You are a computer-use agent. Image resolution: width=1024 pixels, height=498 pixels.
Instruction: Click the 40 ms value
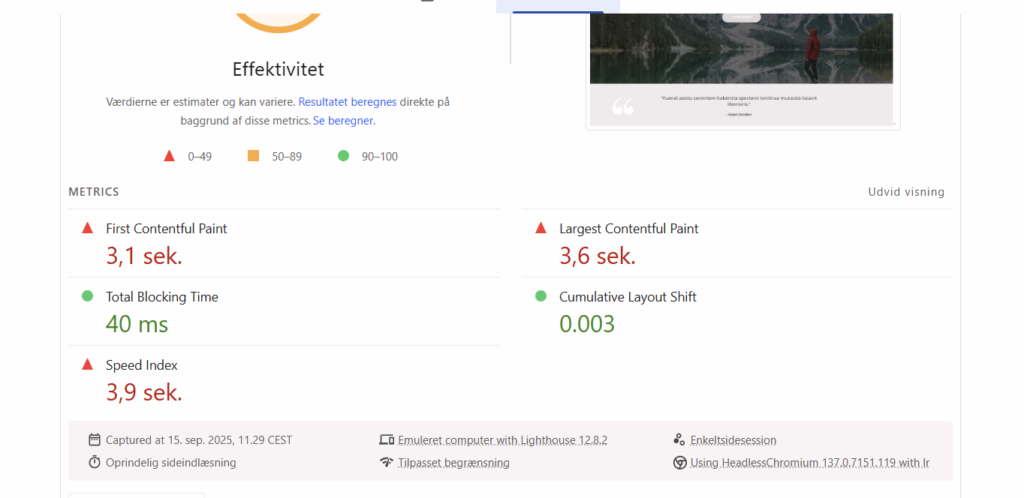[137, 324]
